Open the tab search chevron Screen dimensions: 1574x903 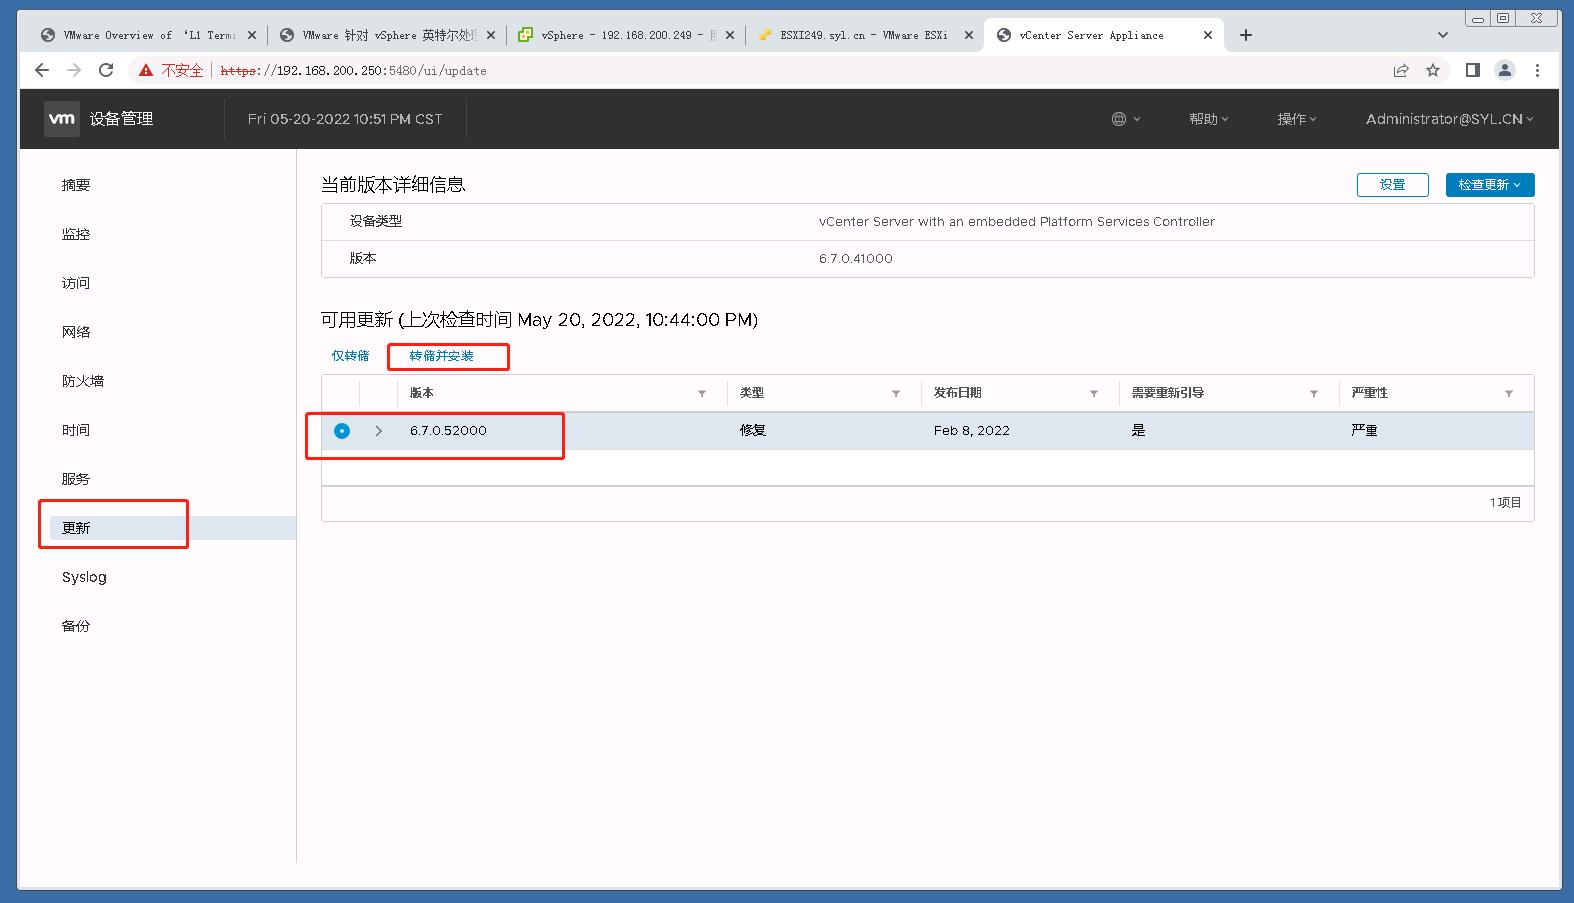1442,35
